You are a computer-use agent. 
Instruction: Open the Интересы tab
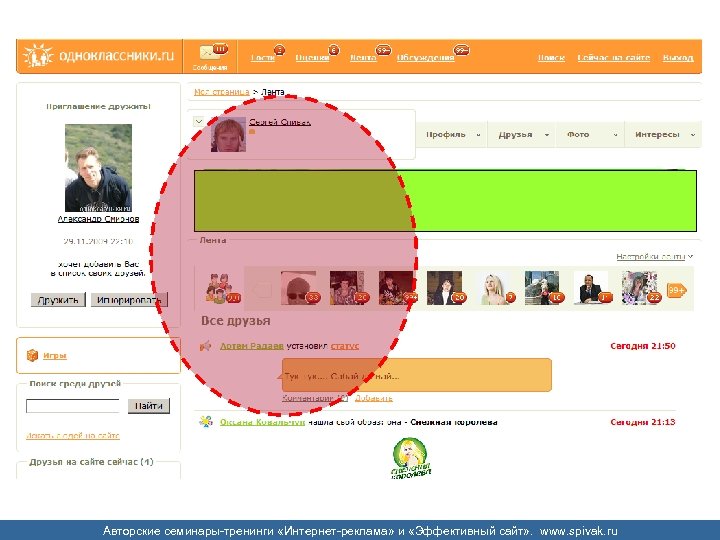[x=657, y=135]
